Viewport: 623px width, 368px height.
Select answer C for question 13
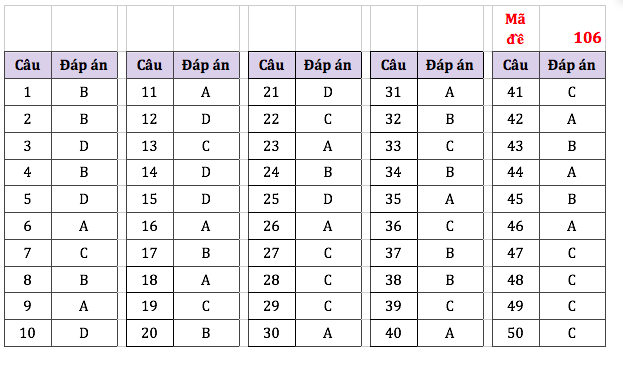206,146
